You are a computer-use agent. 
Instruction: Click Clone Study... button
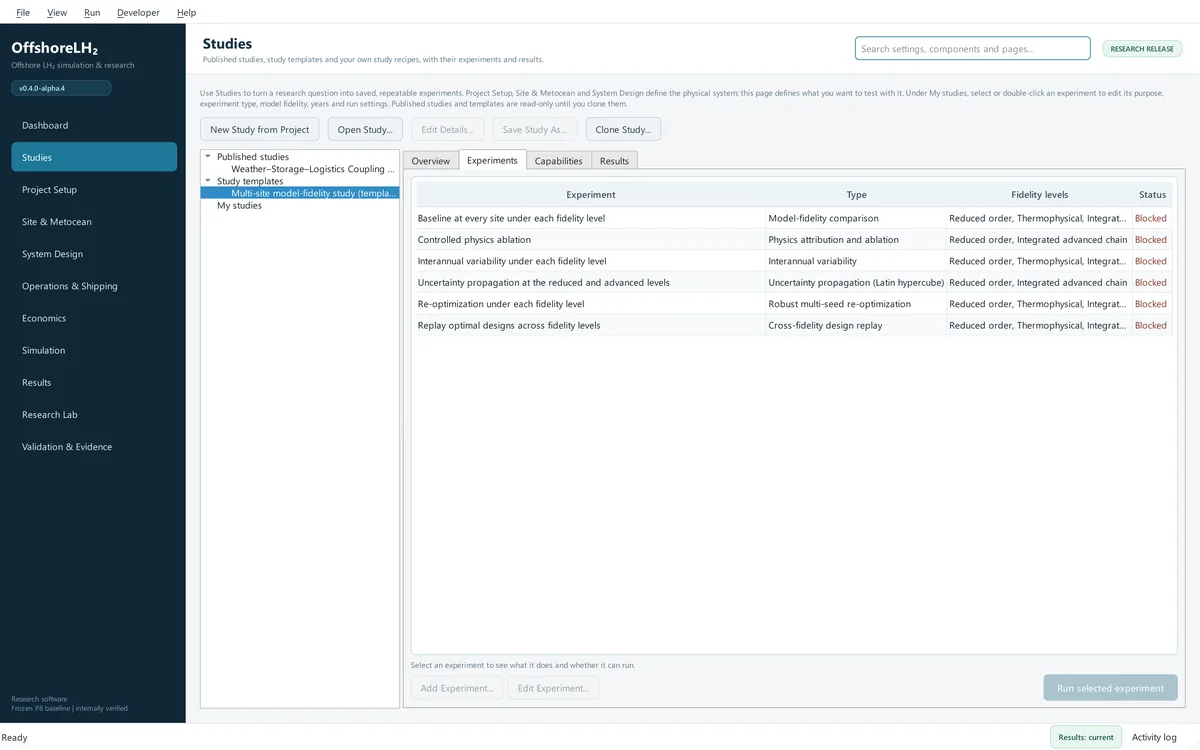click(623, 129)
